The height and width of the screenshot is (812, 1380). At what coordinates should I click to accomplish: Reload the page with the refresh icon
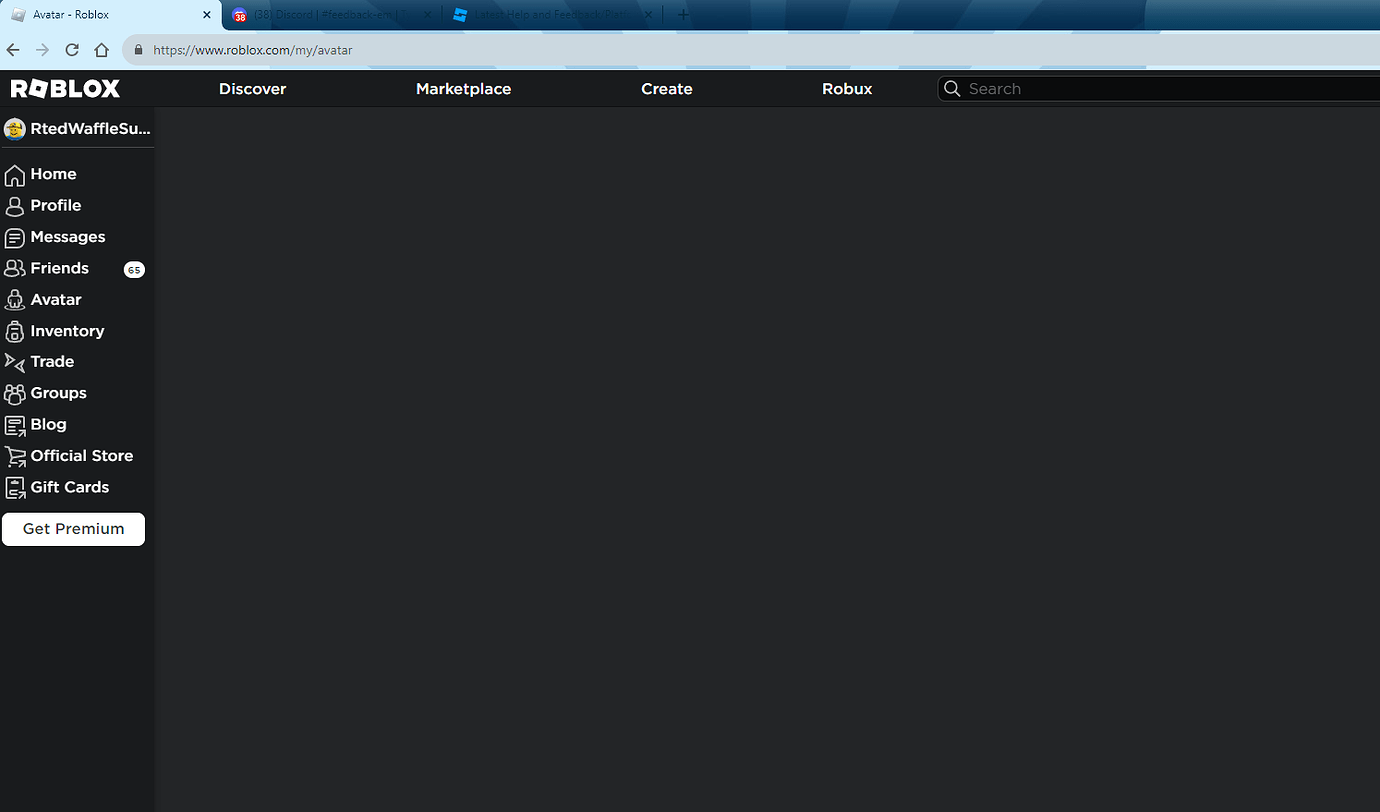pos(71,49)
